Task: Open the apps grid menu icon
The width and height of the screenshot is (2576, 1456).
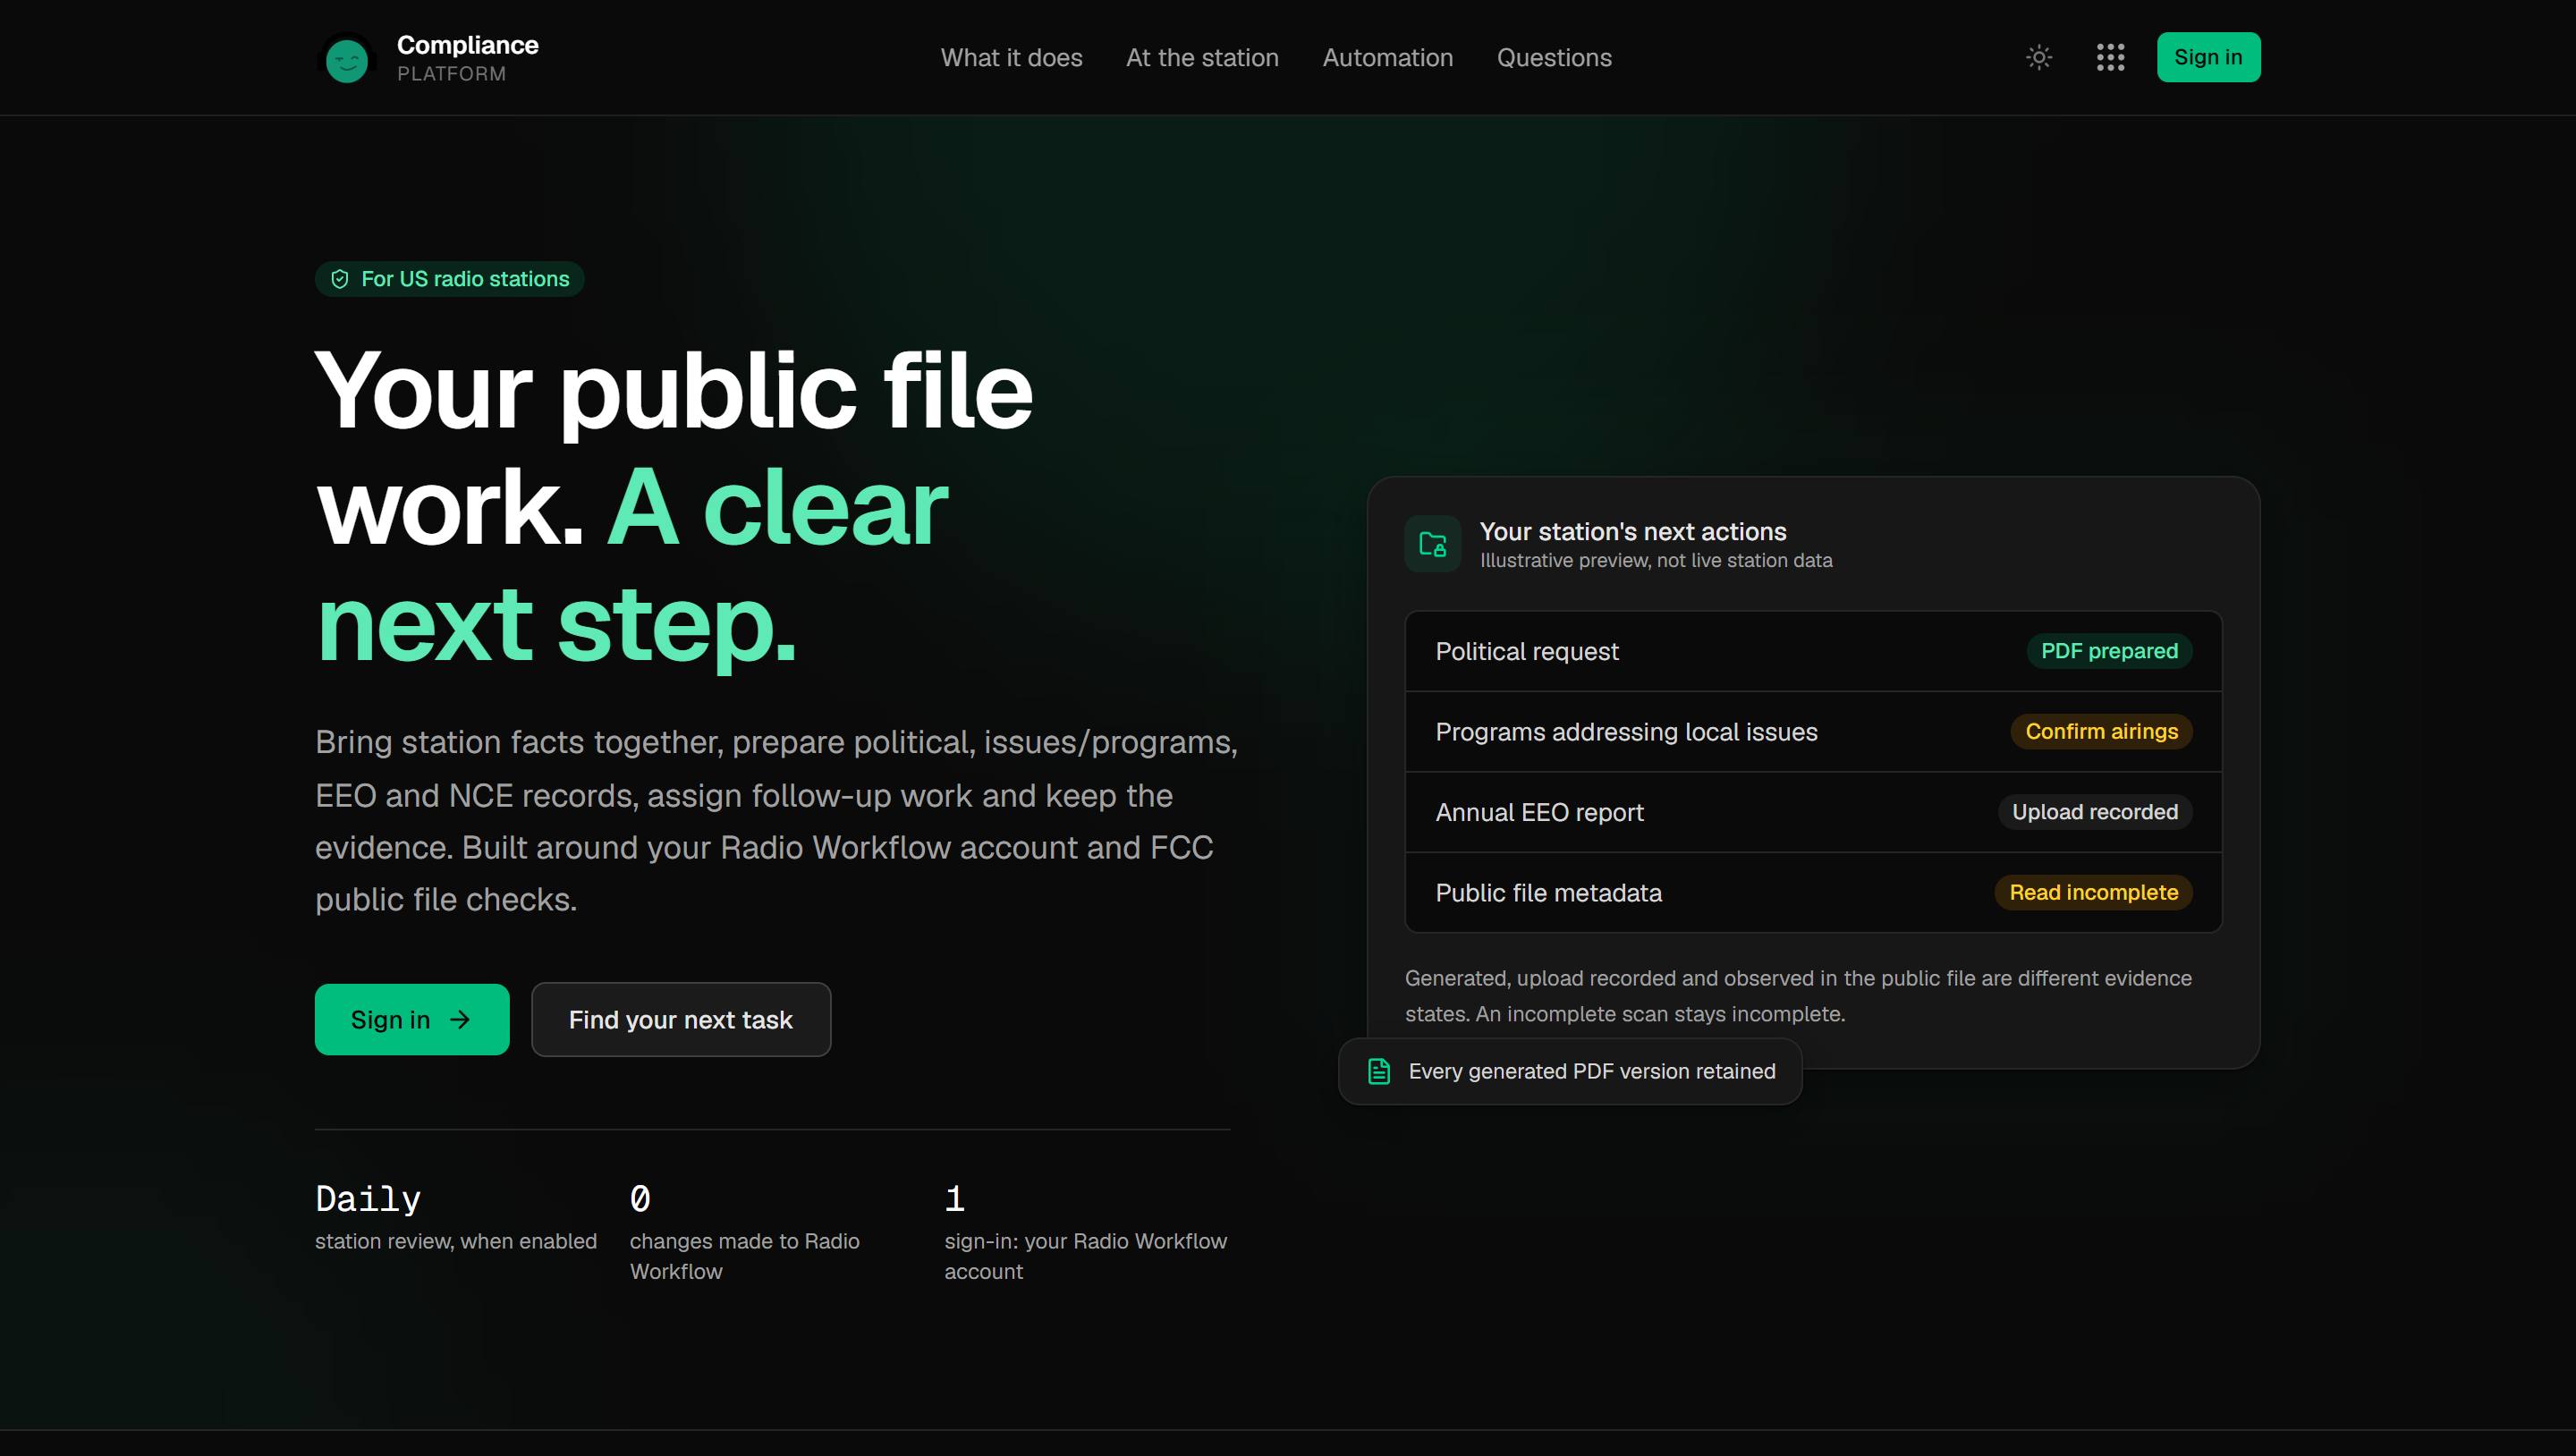Action: 2110,57
